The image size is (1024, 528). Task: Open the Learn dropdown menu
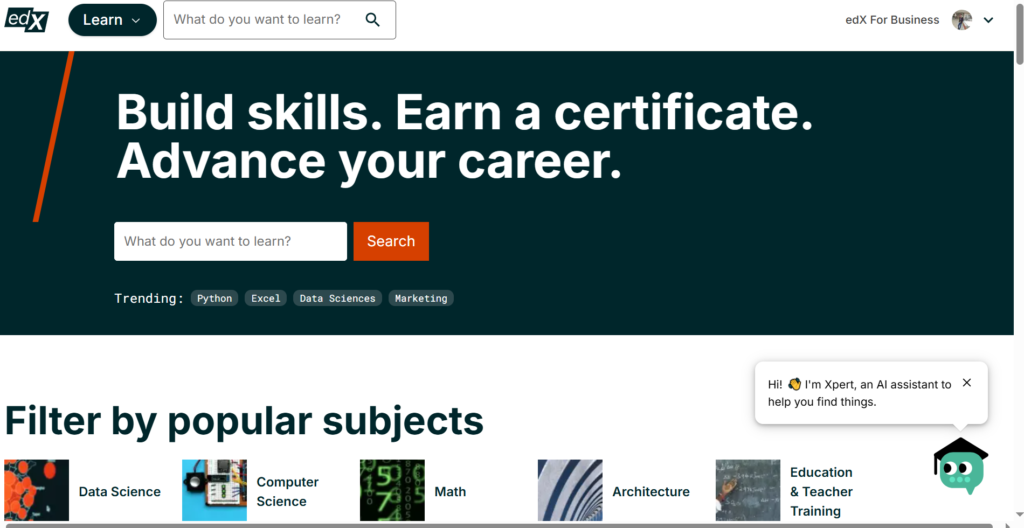coord(112,20)
